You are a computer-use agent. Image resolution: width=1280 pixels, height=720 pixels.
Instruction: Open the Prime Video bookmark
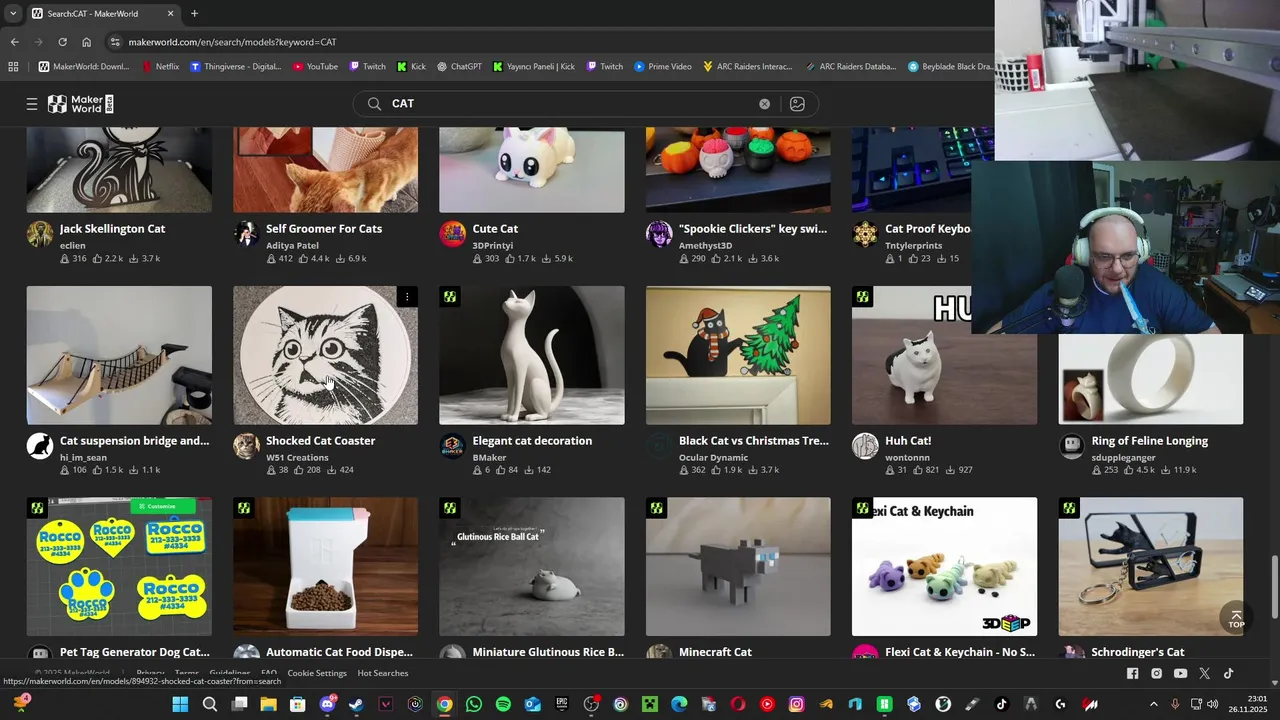pyautogui.click(x=661, y=67)
